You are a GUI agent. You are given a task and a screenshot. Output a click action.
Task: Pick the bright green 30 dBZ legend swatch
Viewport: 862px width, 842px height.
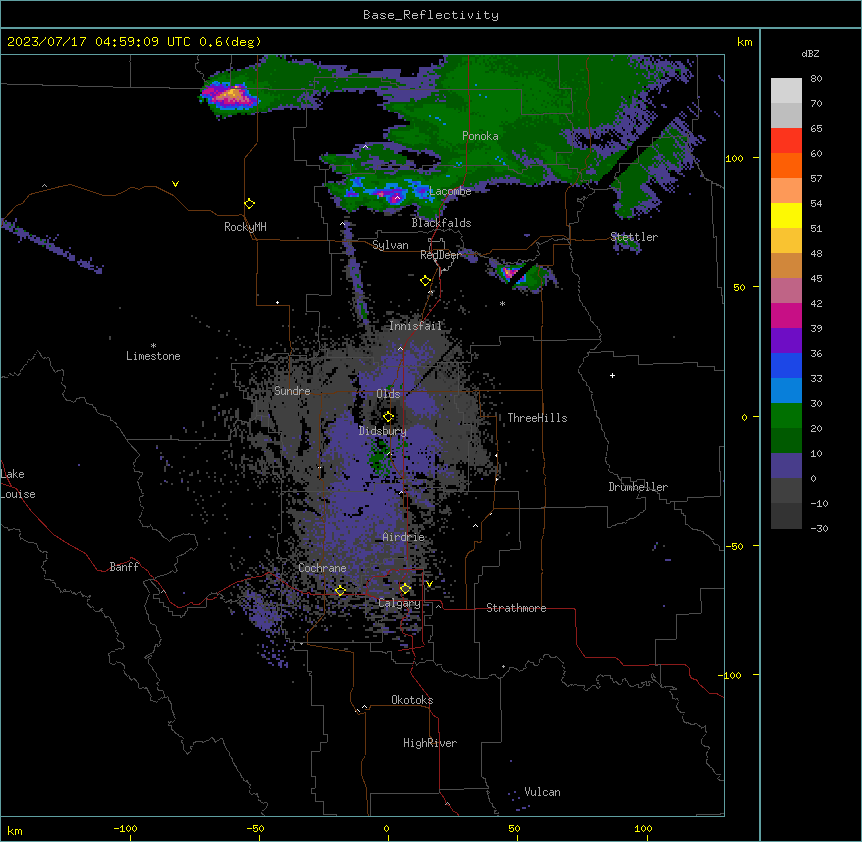[x=786, y=415]
